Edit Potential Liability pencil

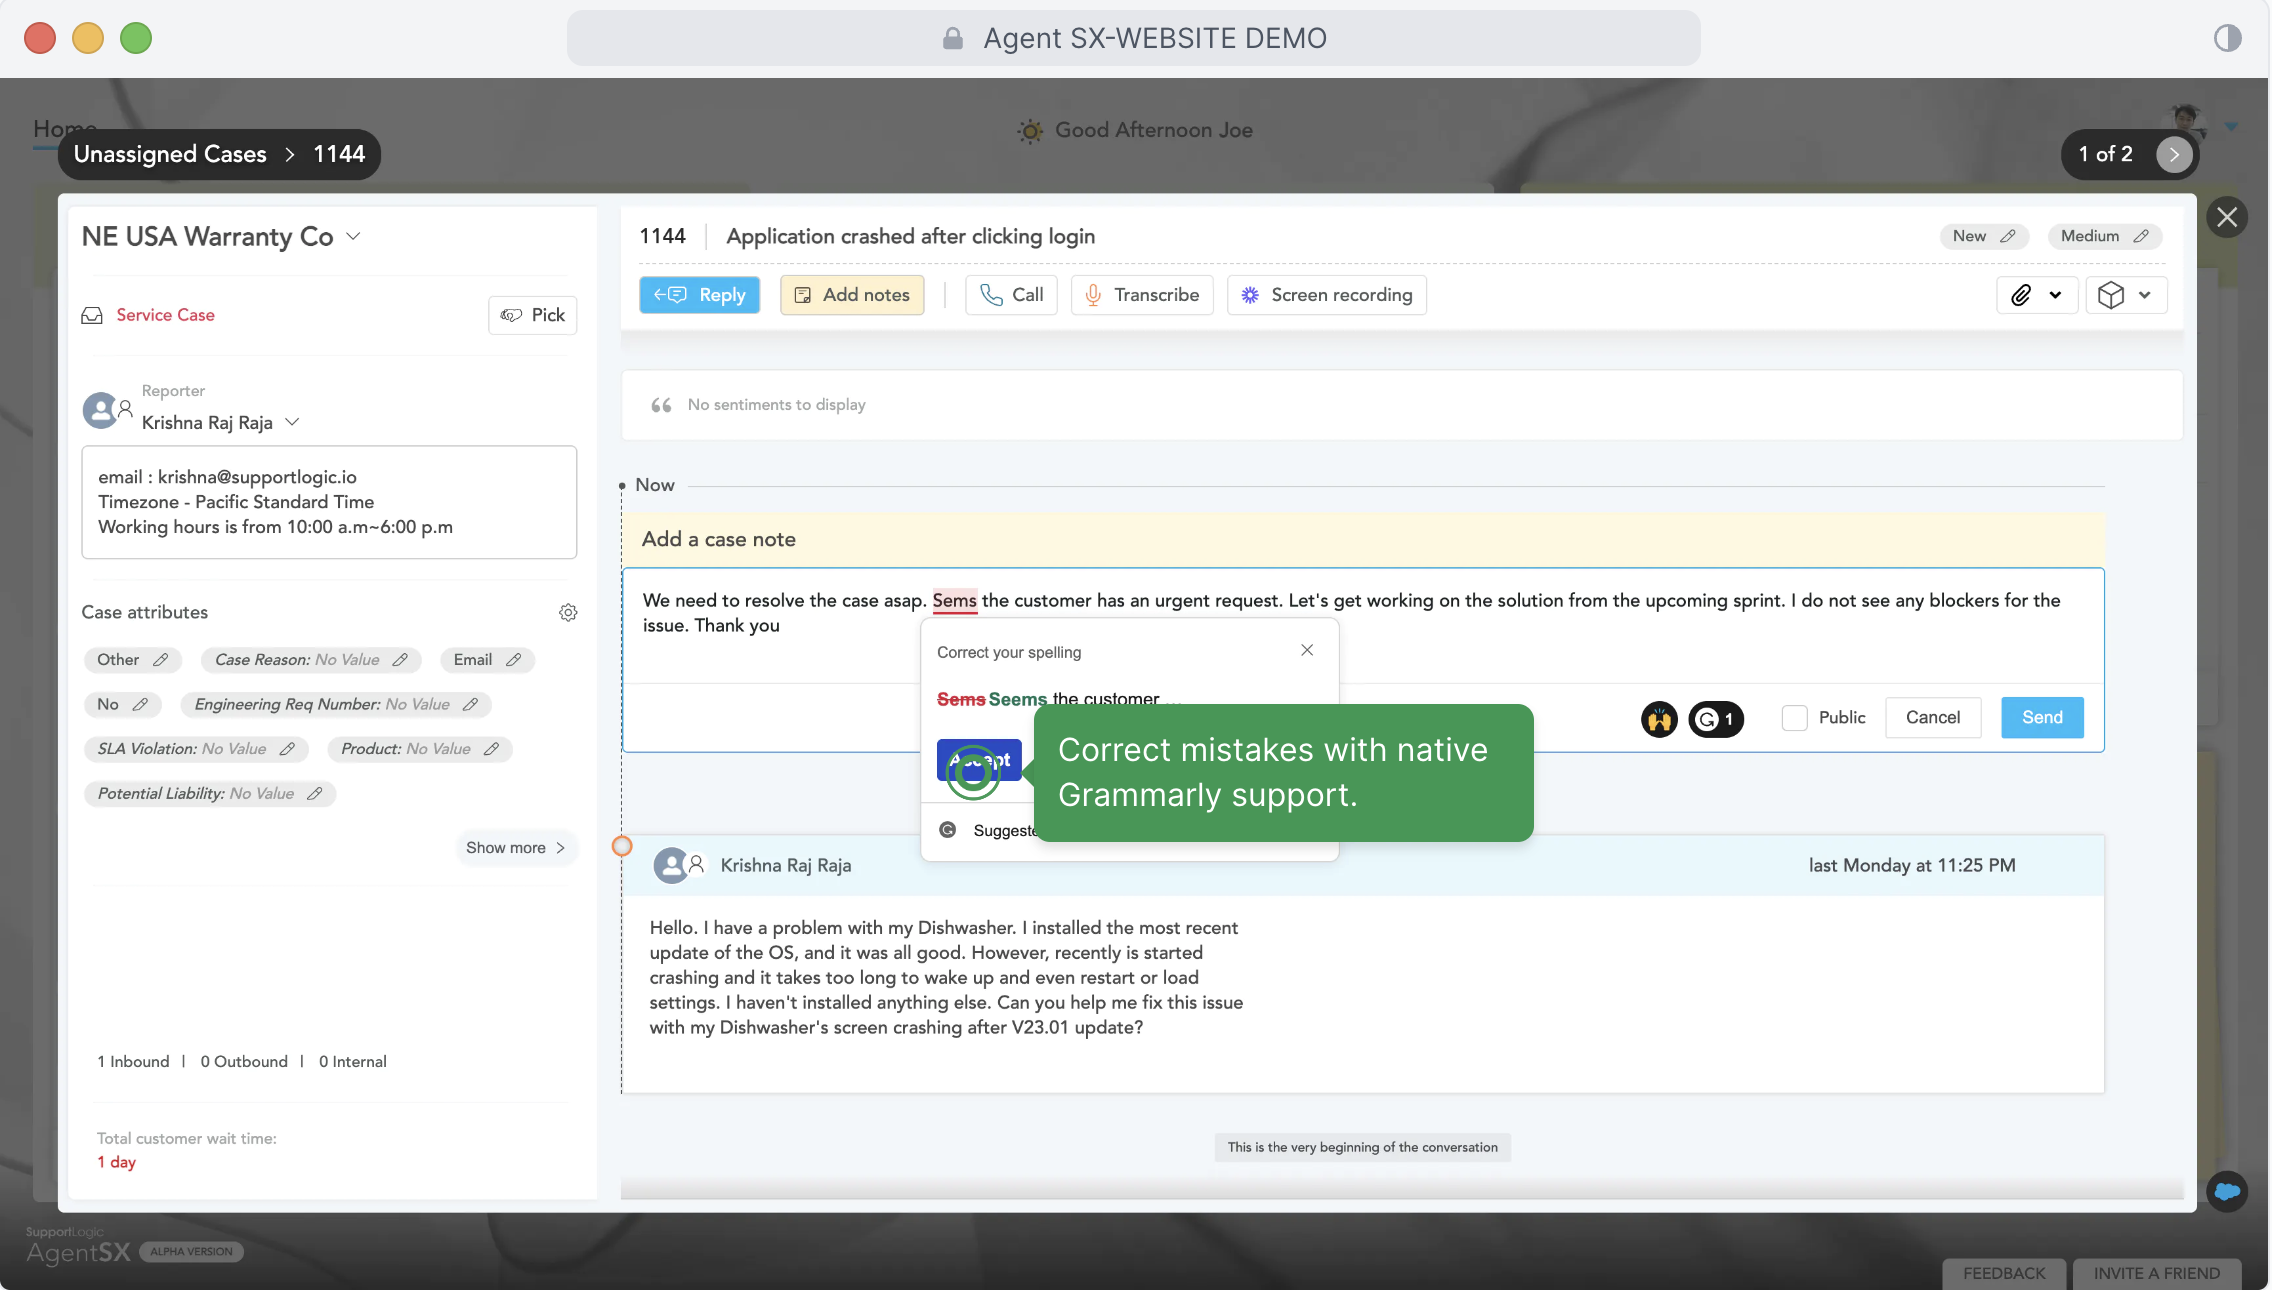coord(314,794)
